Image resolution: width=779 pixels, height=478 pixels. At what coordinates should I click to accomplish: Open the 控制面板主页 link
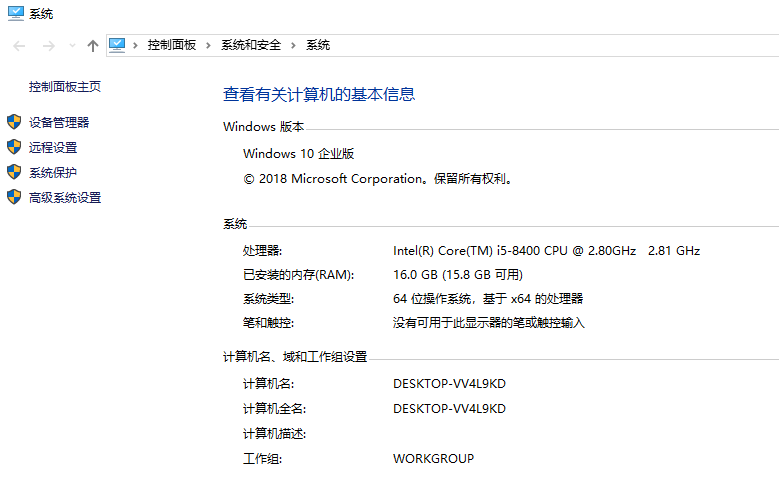(65, 87)
